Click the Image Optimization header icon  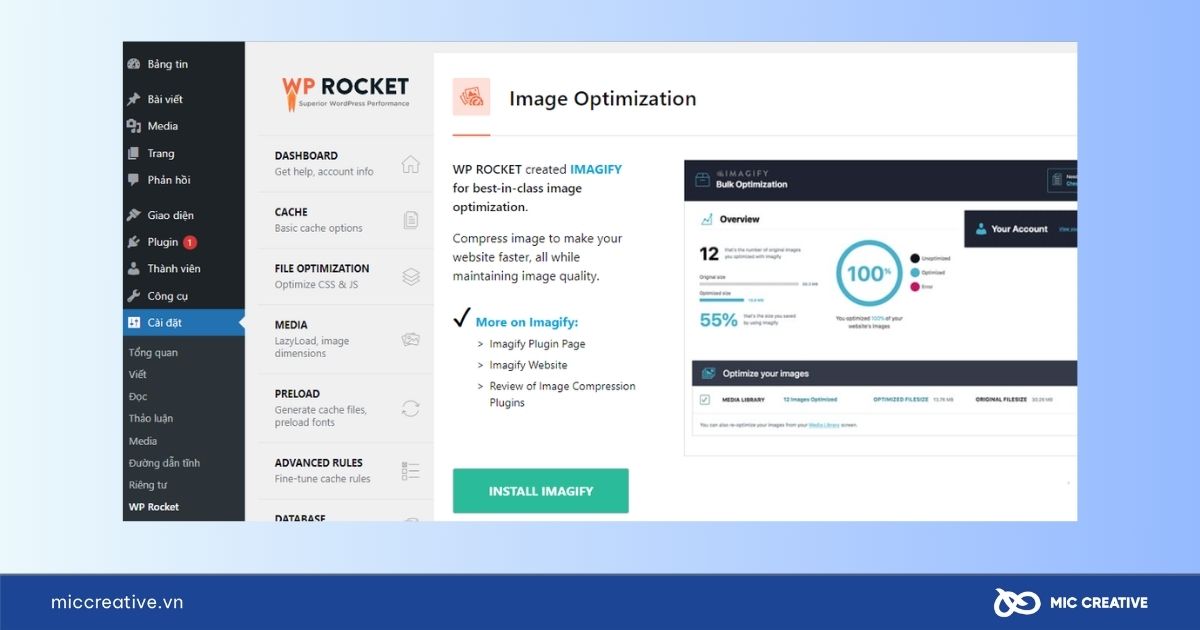[471, 98]
